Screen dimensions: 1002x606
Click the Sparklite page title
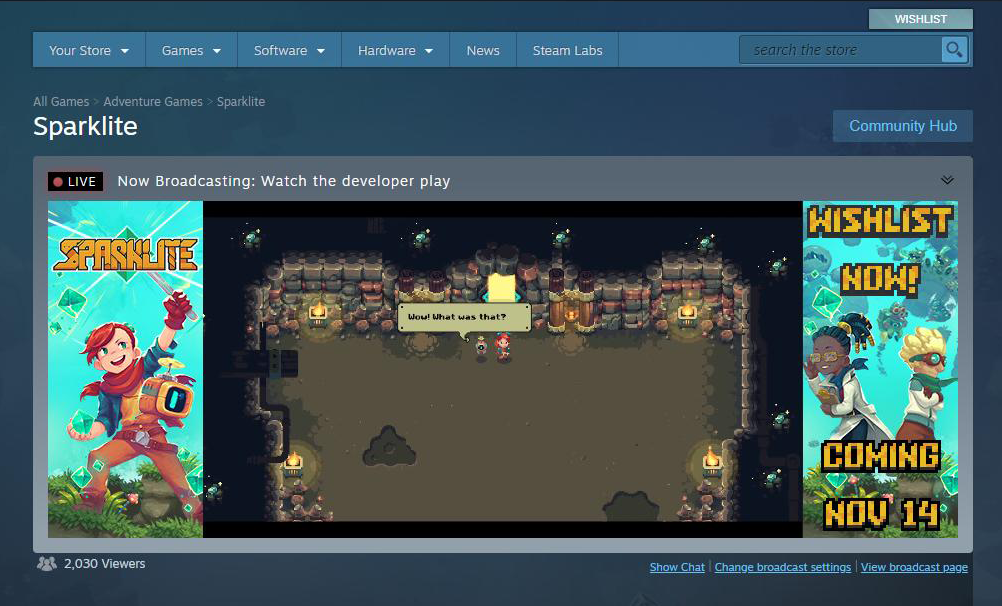tap(86, 127)
